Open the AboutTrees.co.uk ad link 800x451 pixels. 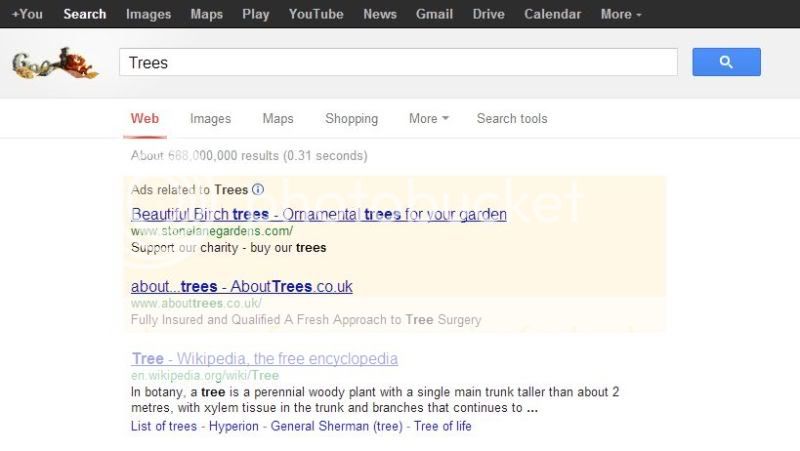(x=241, y=287)
